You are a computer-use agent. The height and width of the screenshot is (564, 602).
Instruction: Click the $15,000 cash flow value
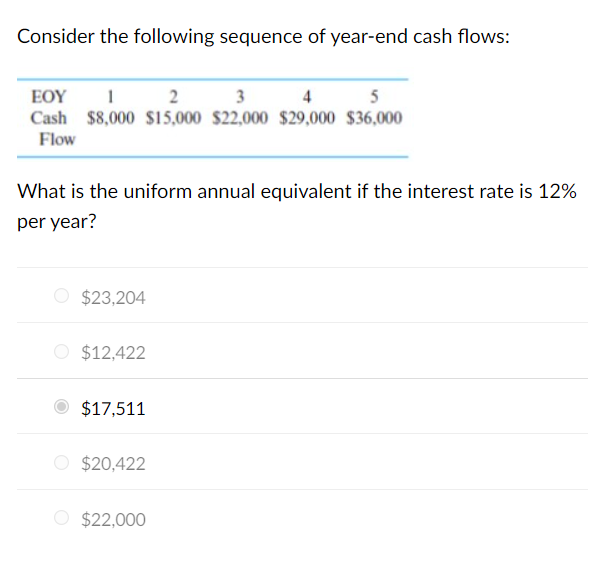tap(173, 118)
